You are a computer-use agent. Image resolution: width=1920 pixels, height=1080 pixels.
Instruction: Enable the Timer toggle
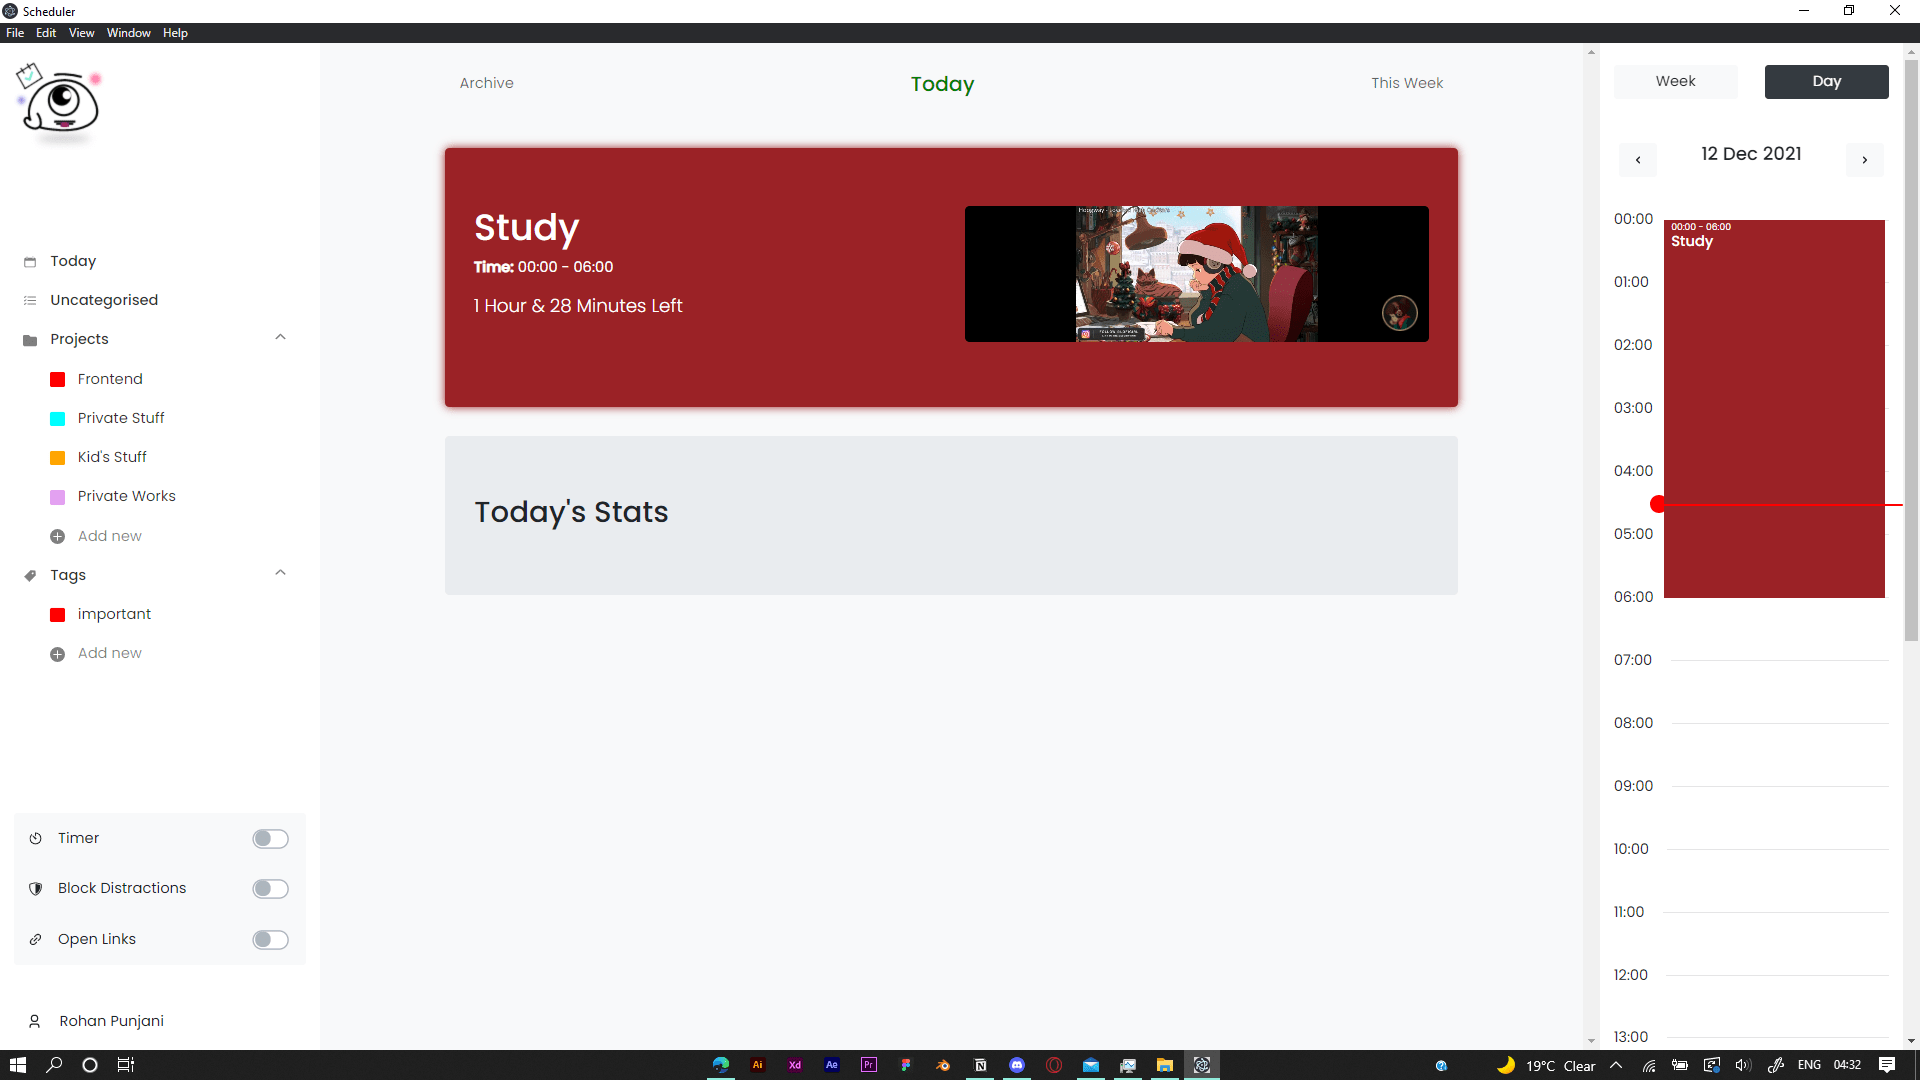(x=270, y=839)
